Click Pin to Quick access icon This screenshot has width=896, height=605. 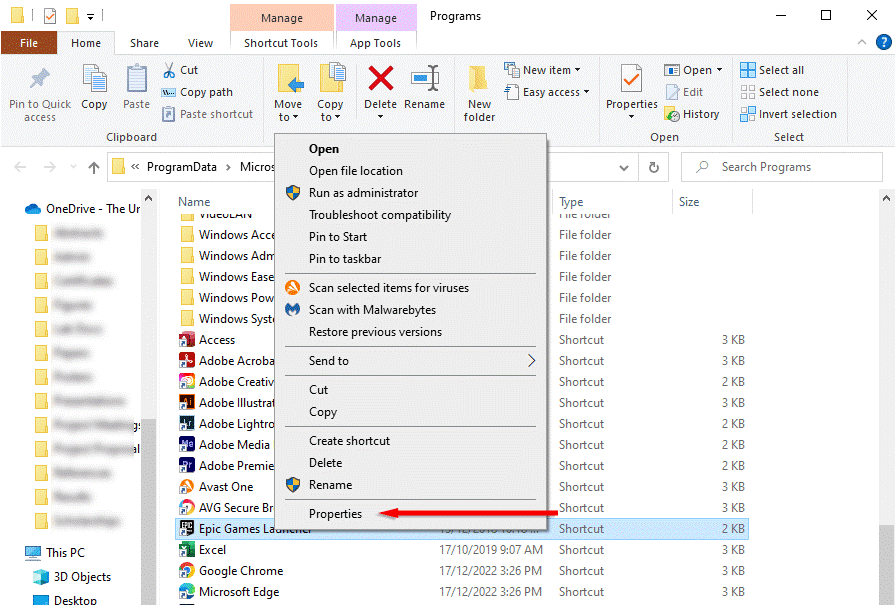pos(39,79)
